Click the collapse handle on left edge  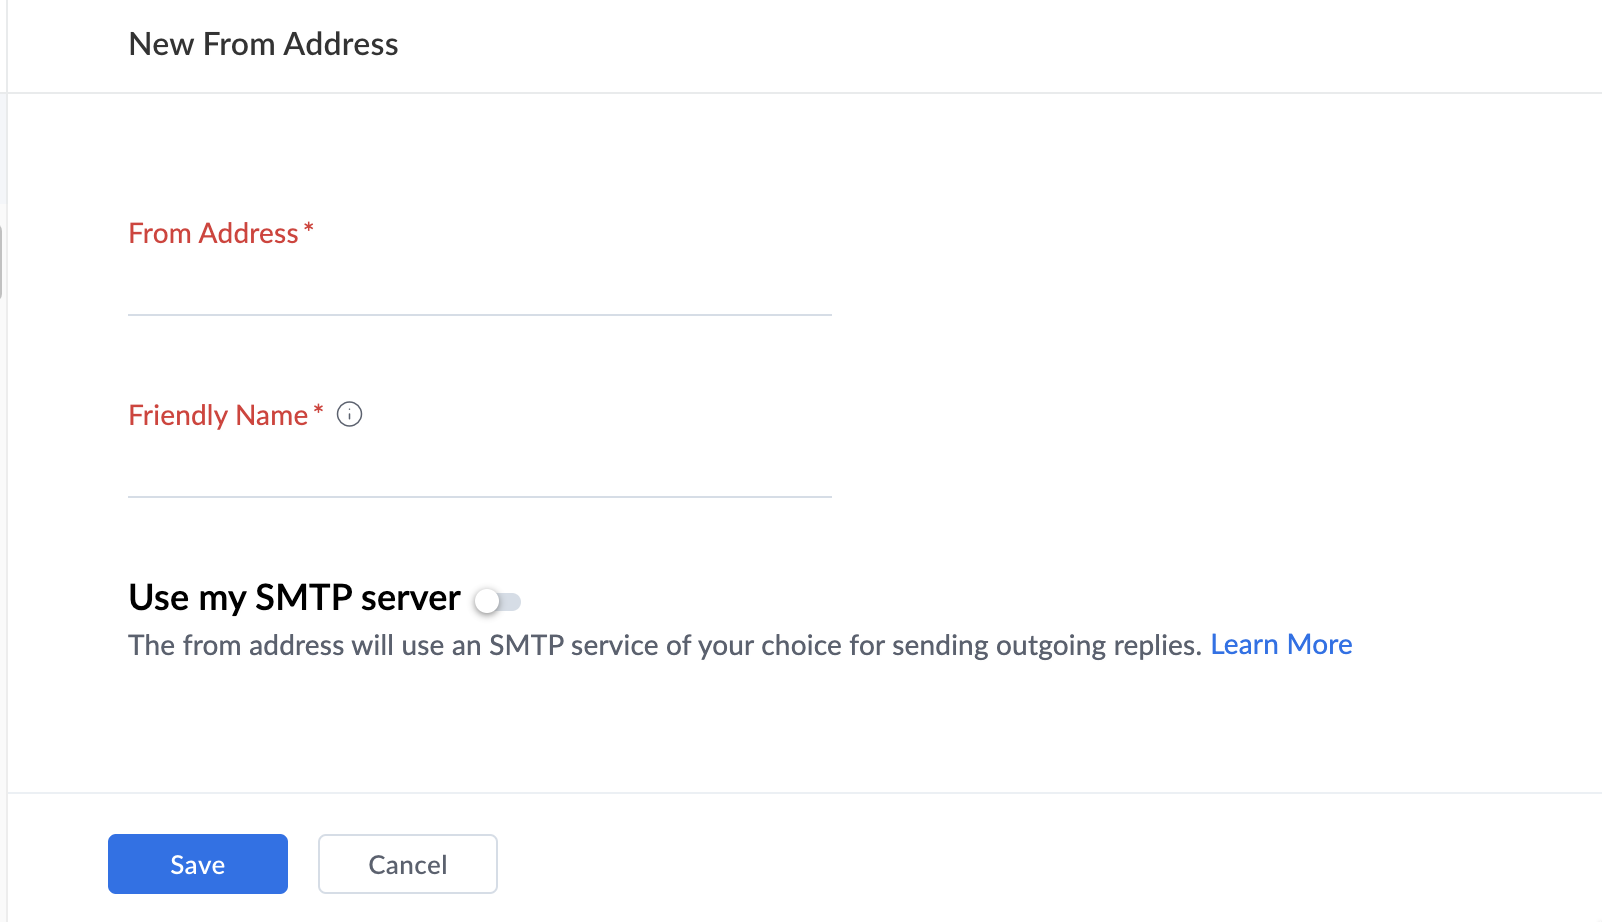point(1,262)
